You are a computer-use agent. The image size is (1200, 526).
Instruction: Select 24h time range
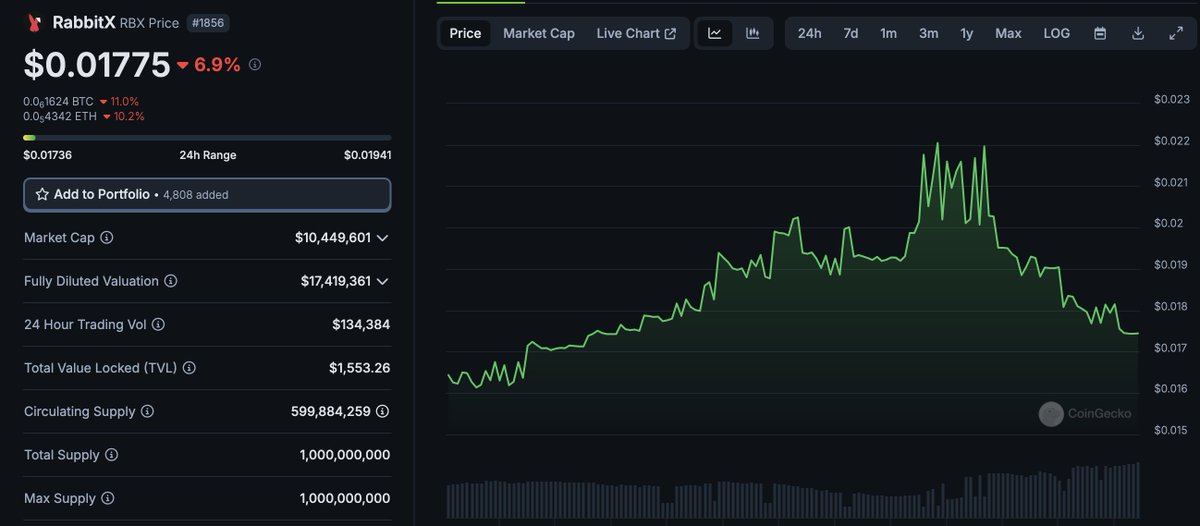click(810, 33)
